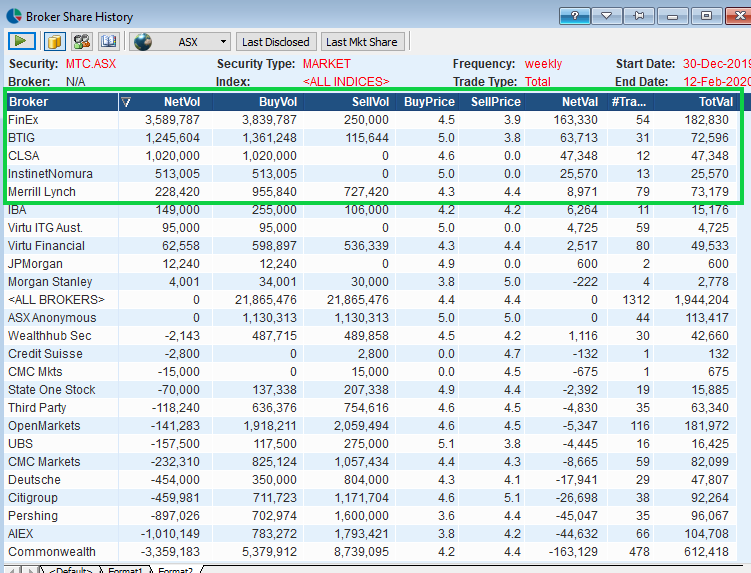751x573 pixels.
Task: Switch to the Format2 tab
Action: [175, 570]
